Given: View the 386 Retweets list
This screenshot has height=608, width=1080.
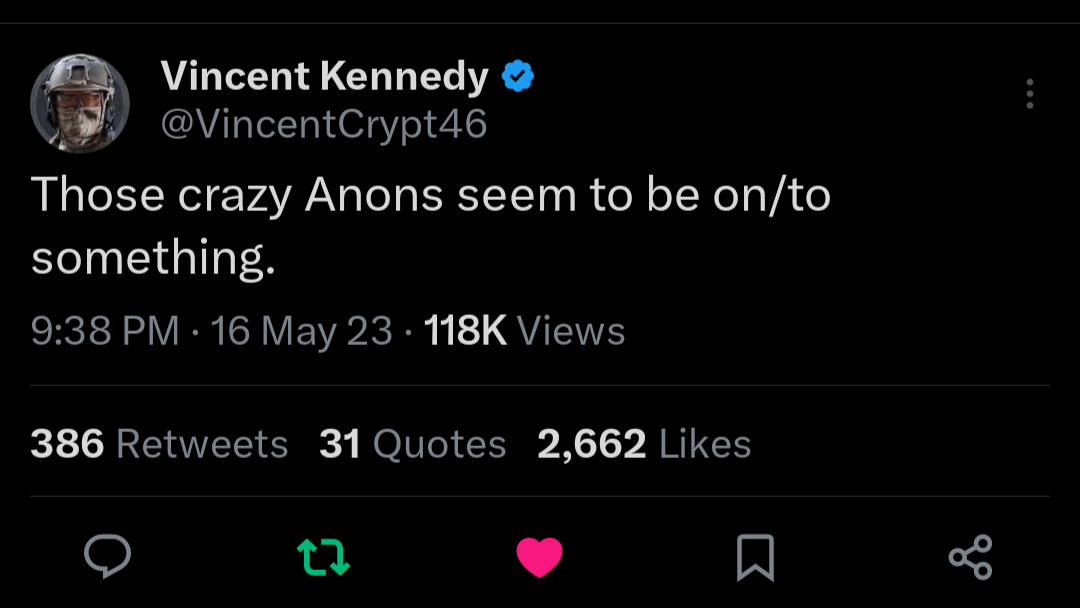Looking at the screenshot, I should tap(159, 444).
